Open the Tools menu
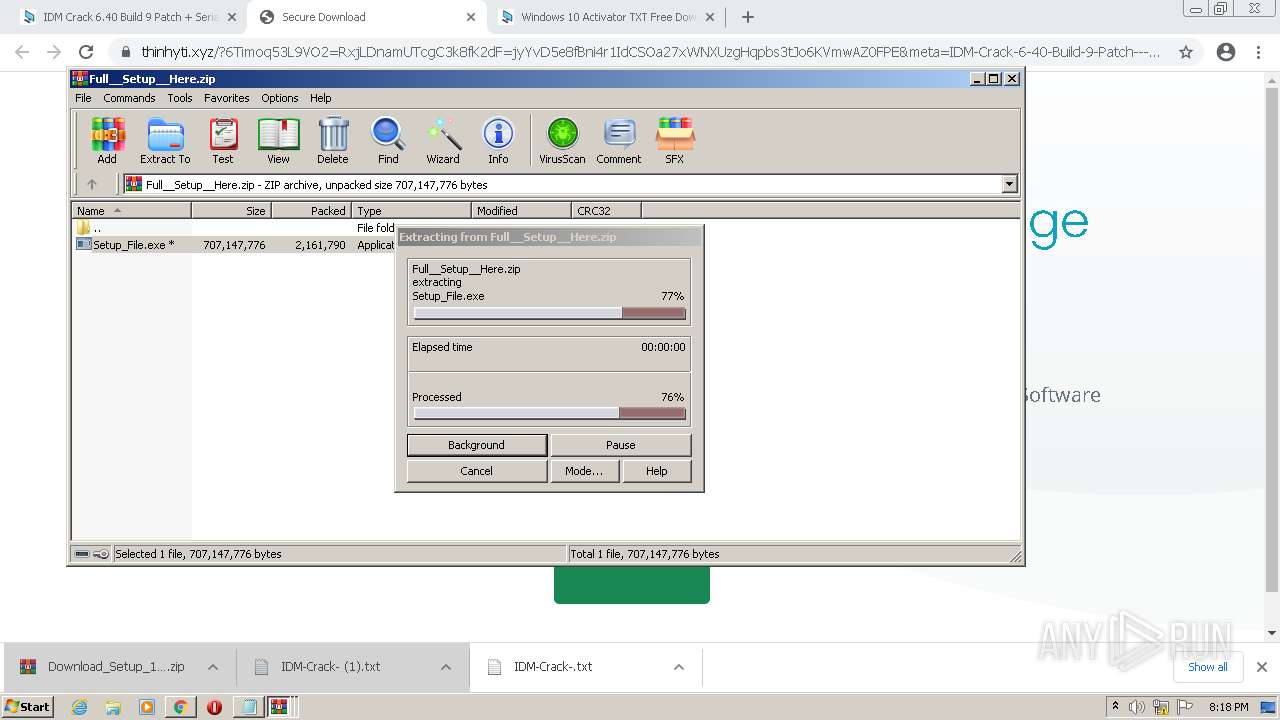Image resolution: width=1280 pixels, height=720 pixels. point(180,98)
